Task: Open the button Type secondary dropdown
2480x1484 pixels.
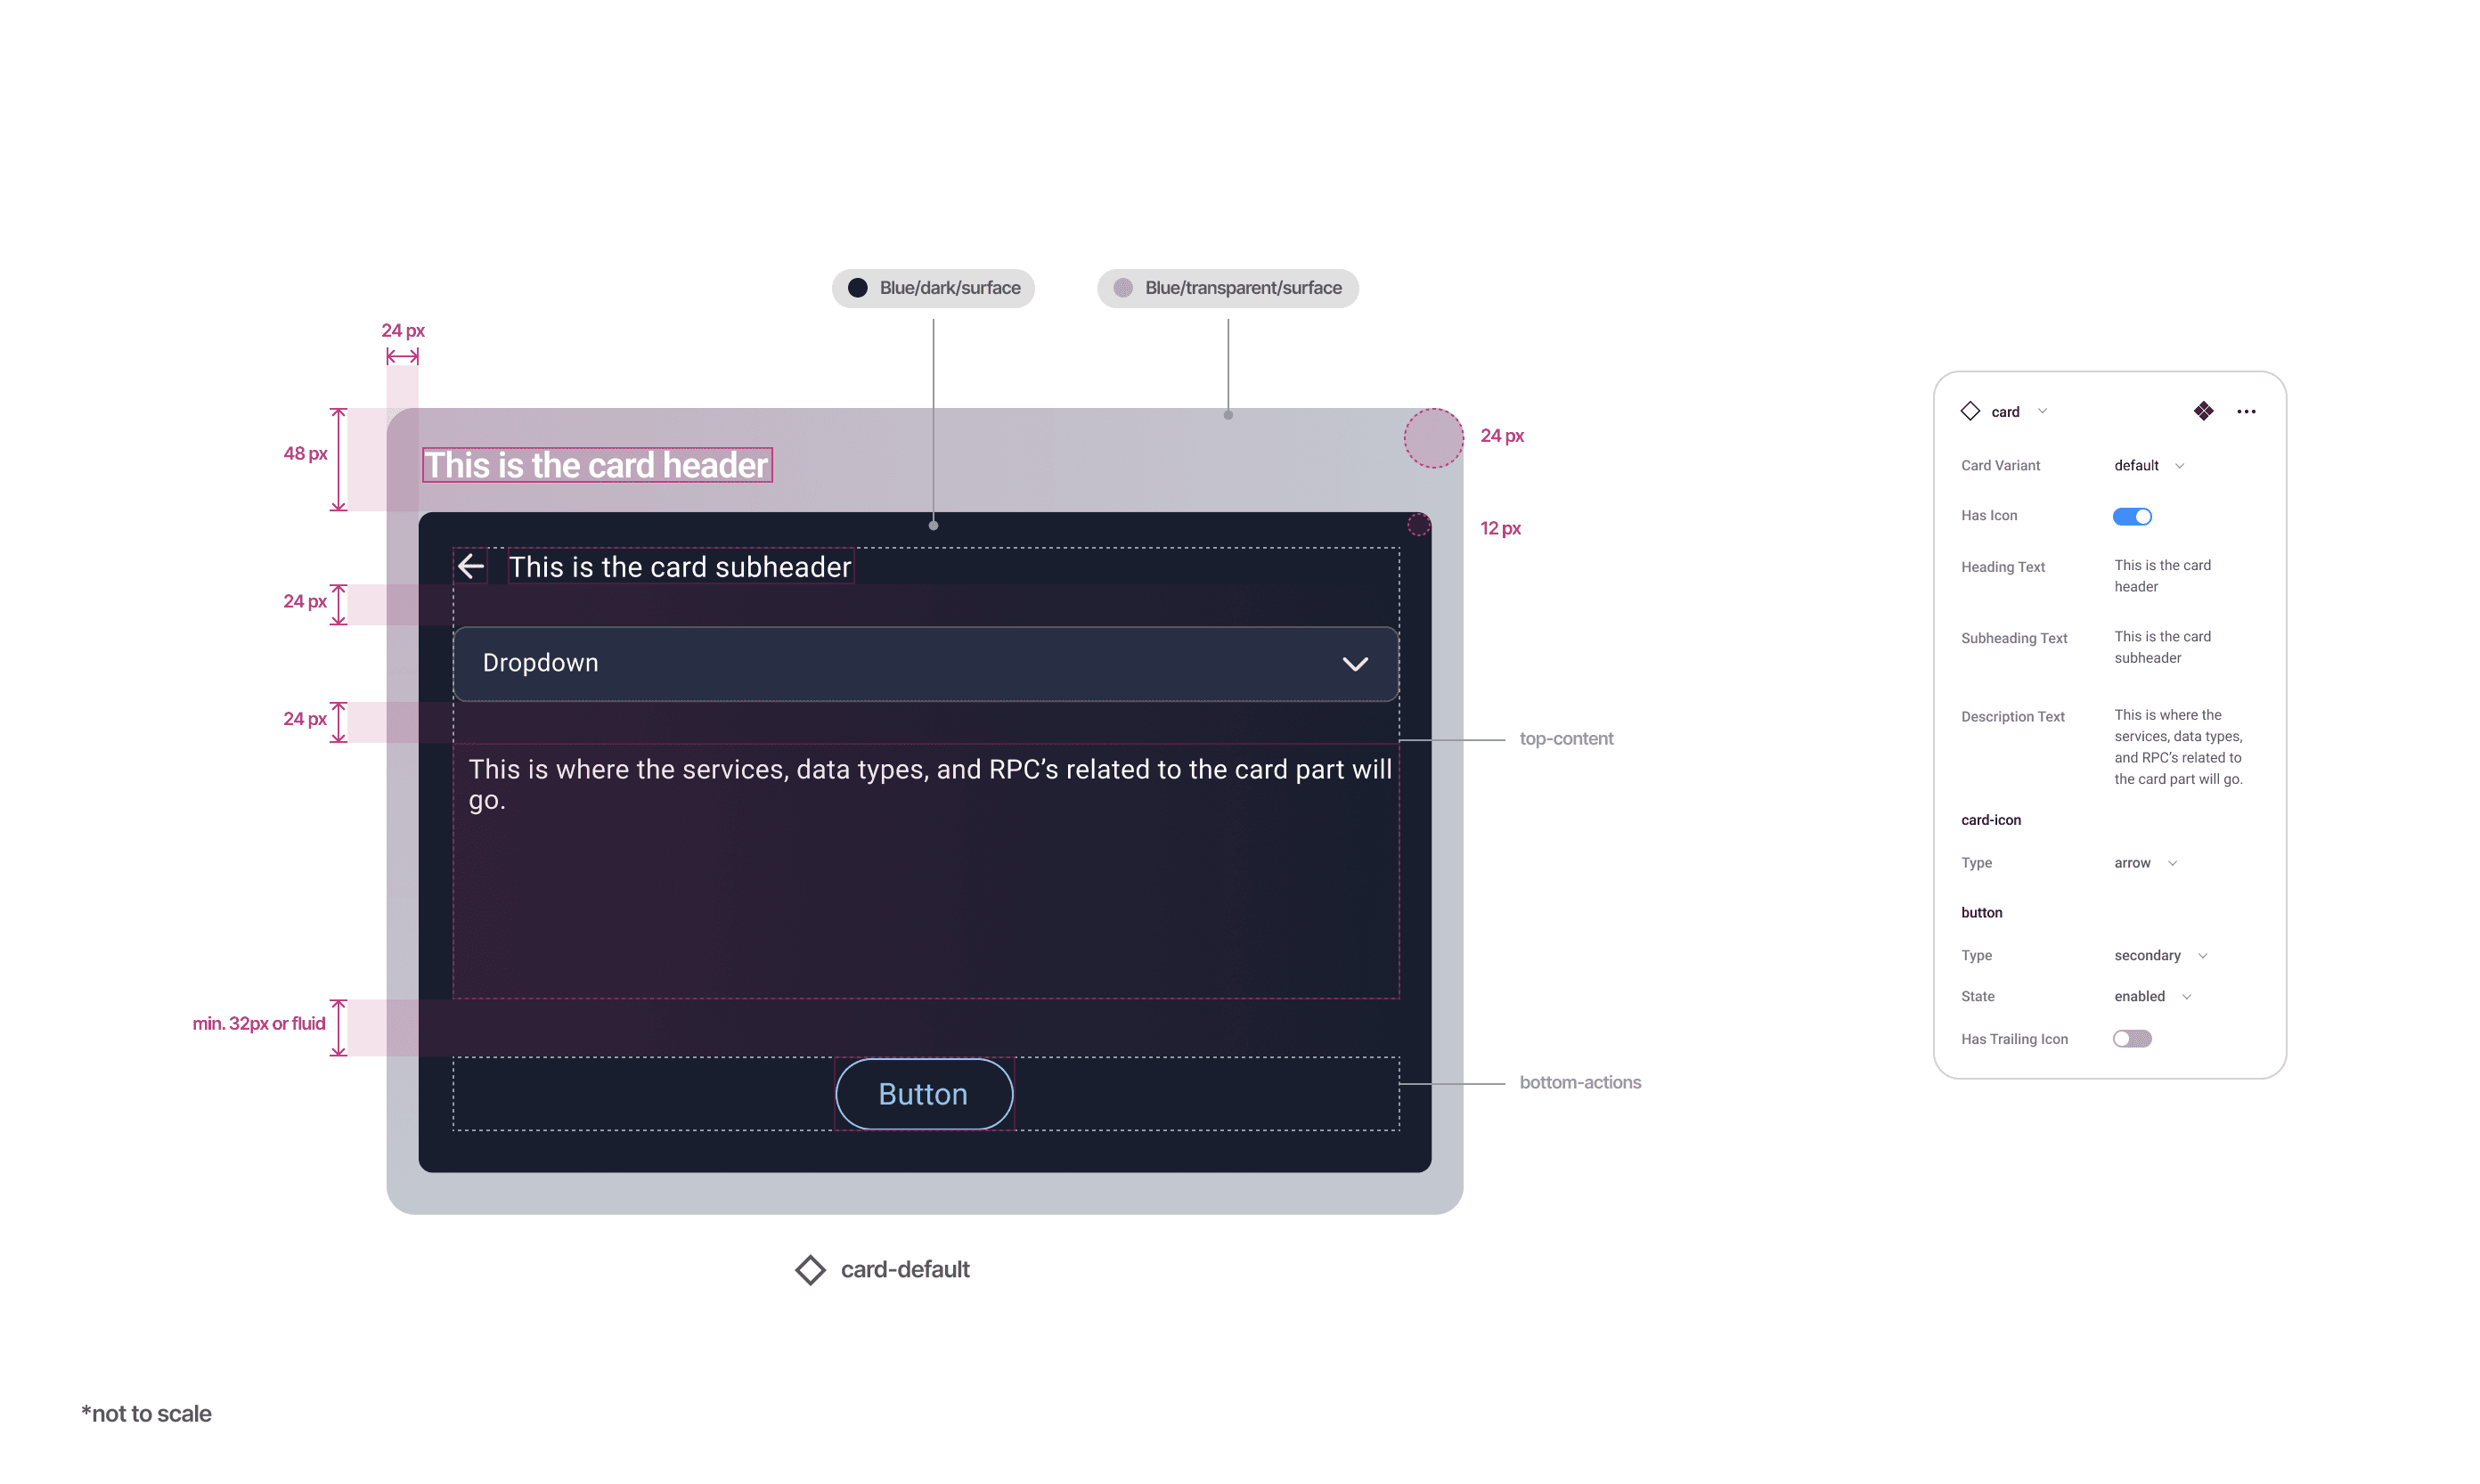Action: tap(2160, 956)
